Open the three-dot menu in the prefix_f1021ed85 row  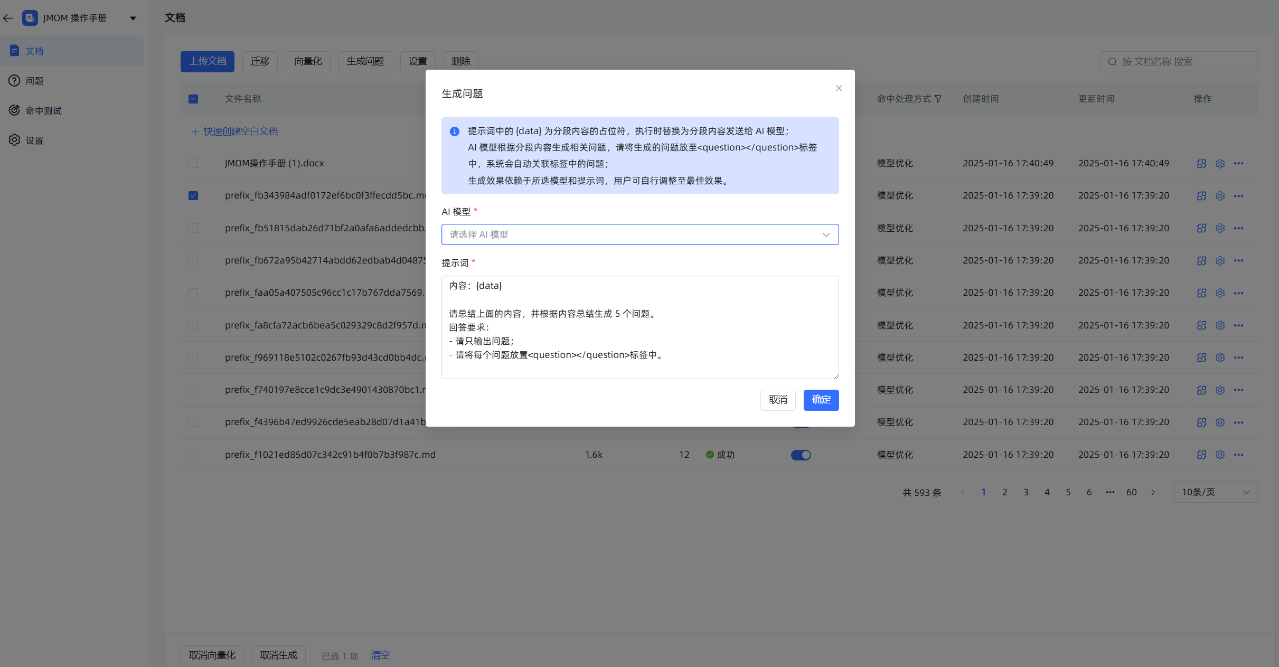pos(1238,455)
